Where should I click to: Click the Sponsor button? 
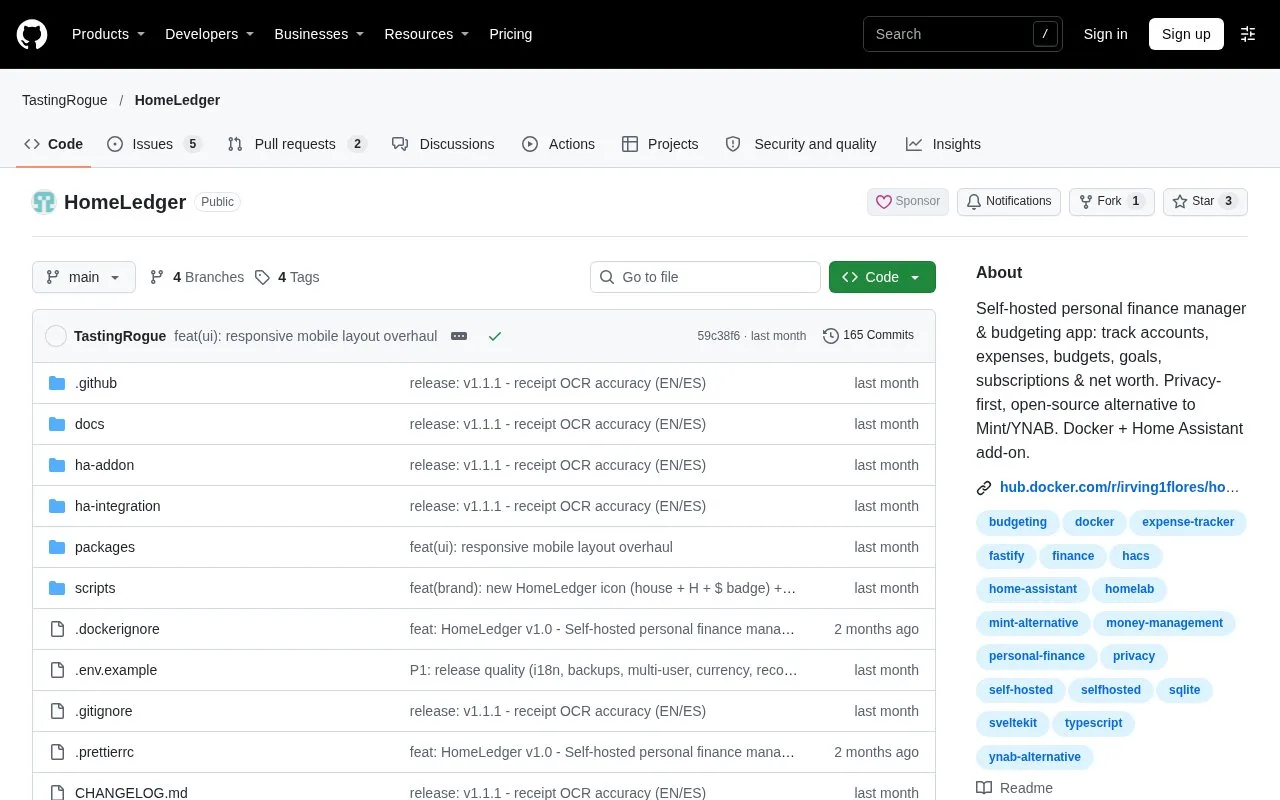[x=908, y=201]
